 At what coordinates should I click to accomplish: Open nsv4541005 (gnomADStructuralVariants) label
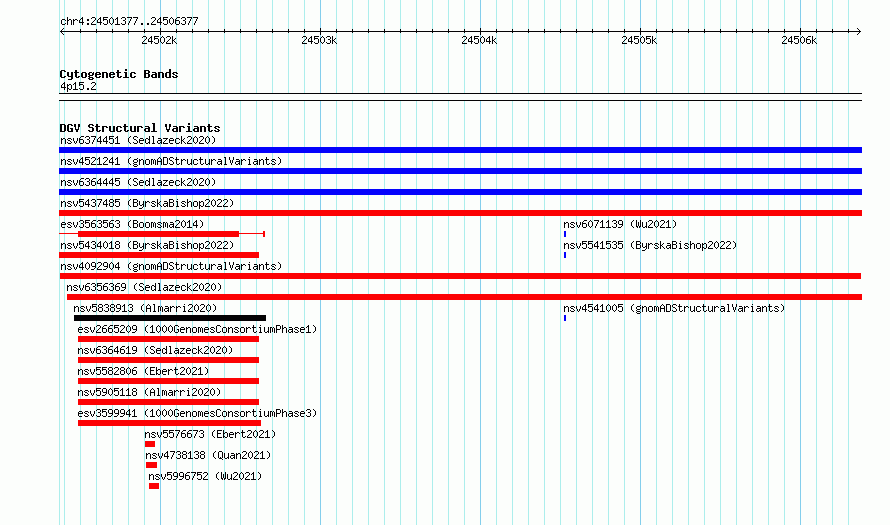674,308
